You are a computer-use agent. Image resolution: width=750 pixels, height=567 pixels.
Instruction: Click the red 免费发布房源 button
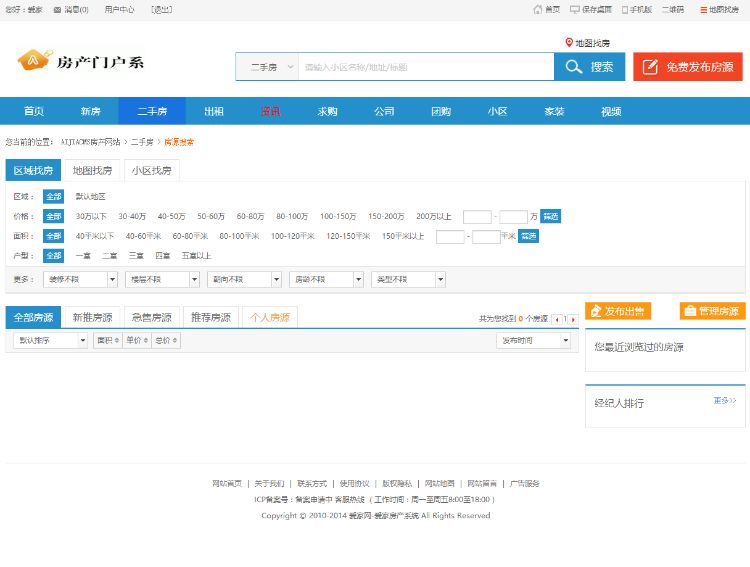coord(687,67)
